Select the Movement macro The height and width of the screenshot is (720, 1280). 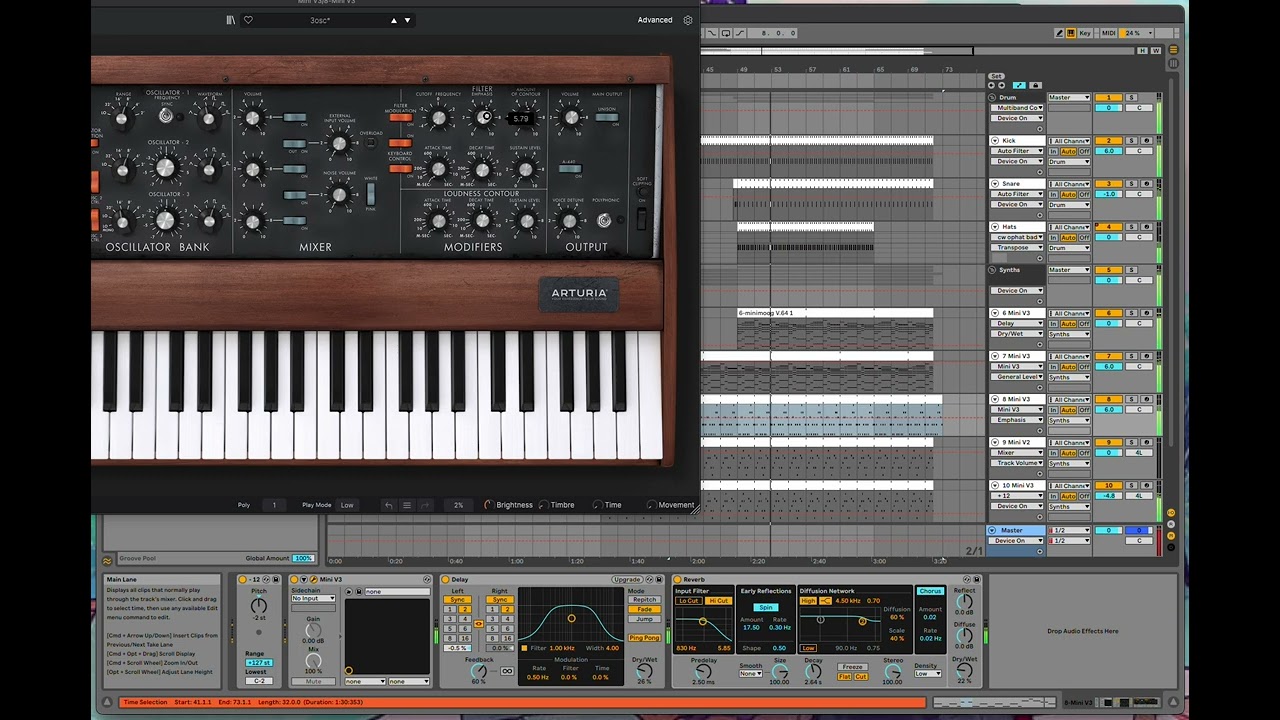[x=670, y=505]
